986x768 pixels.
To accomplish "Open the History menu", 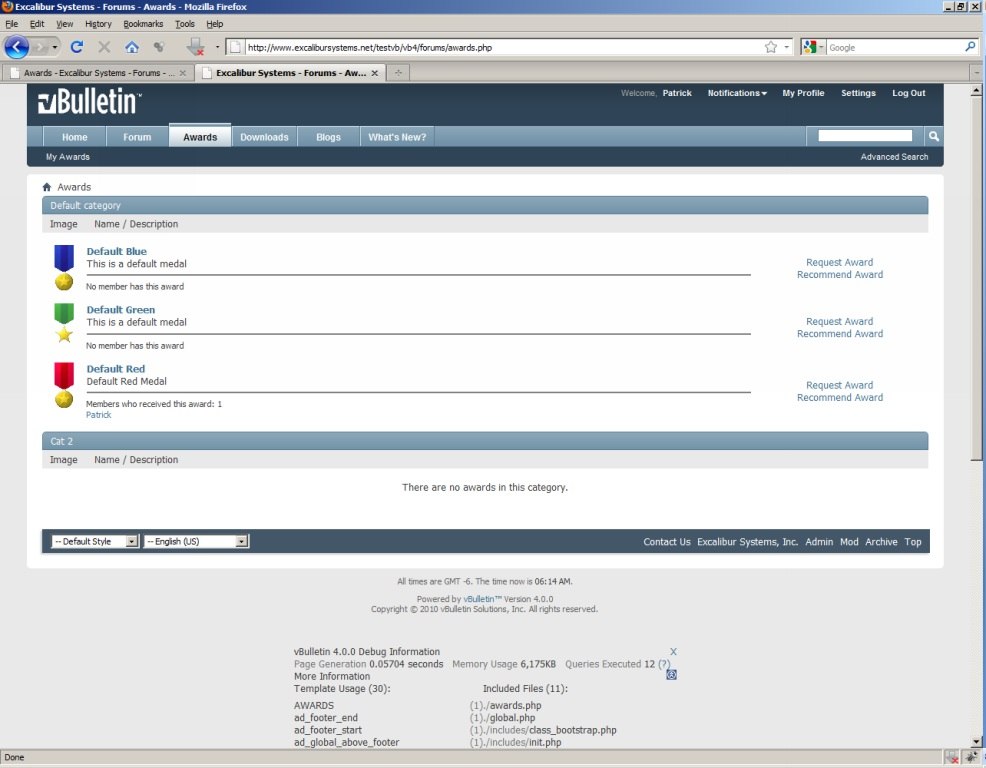I will coord(98,24).
